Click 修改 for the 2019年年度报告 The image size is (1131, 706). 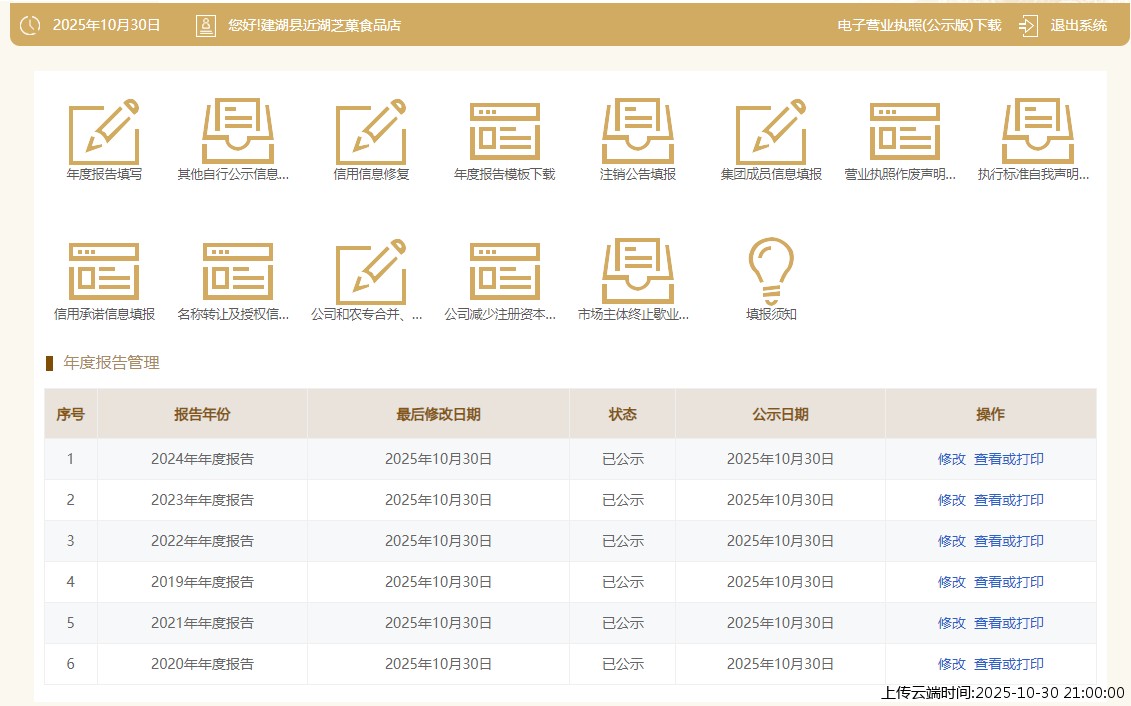(951, 582)
